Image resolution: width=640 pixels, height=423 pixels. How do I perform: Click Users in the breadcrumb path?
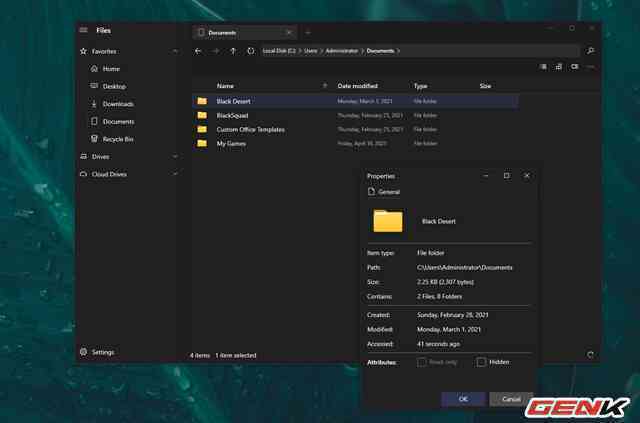[310, 51]
